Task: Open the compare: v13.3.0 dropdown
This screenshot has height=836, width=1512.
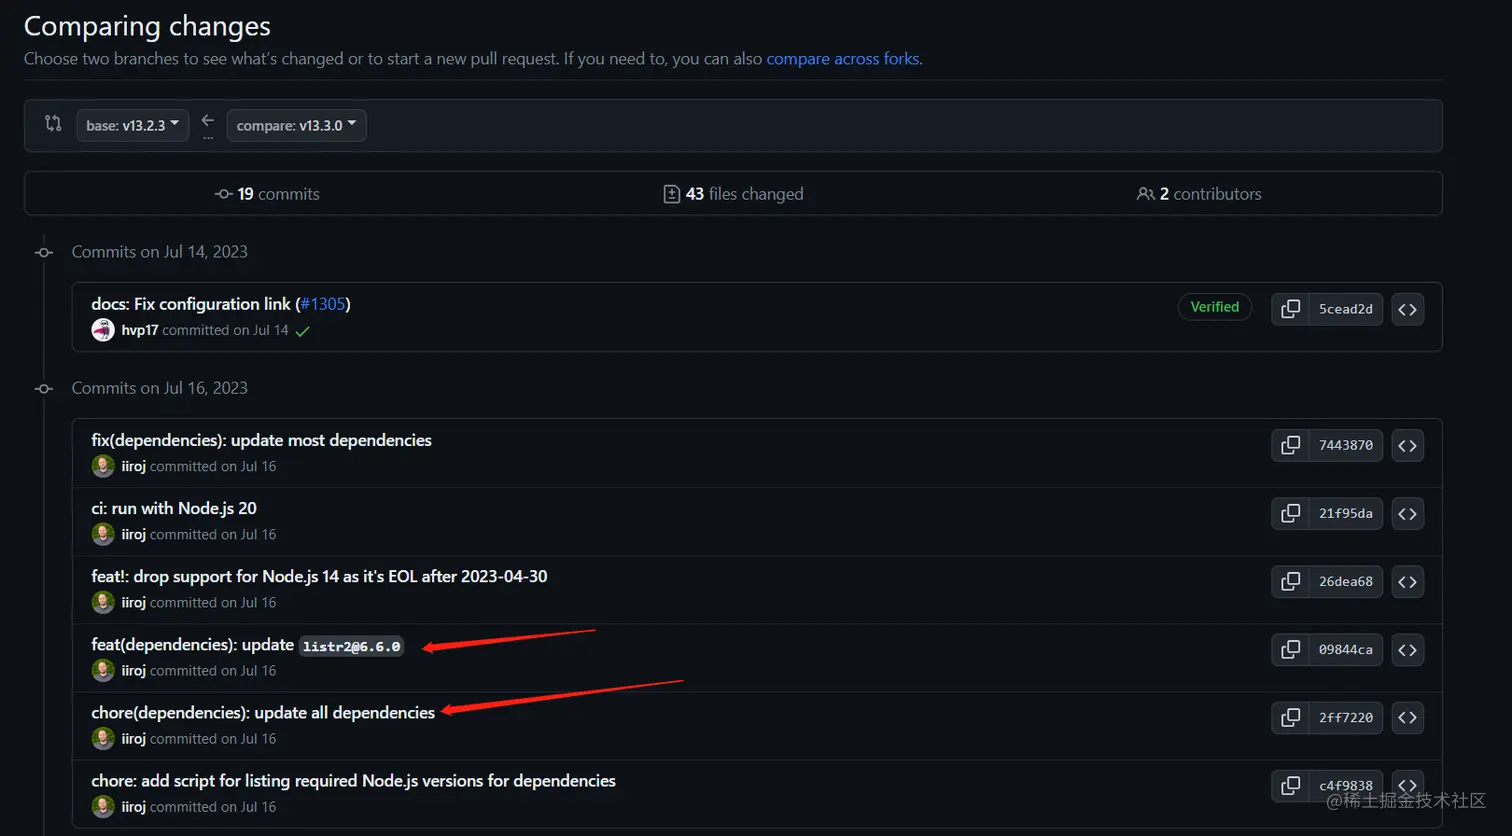Action: 296,125
